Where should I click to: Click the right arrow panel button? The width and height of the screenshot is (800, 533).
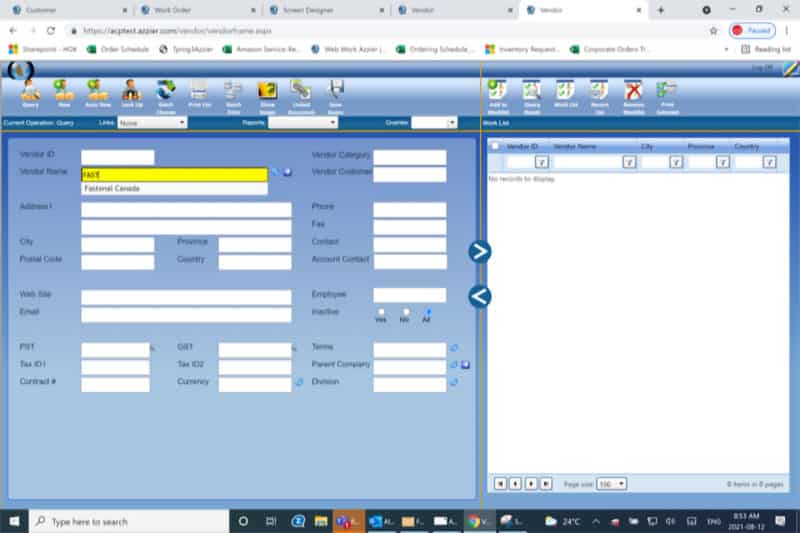(480, 252)
